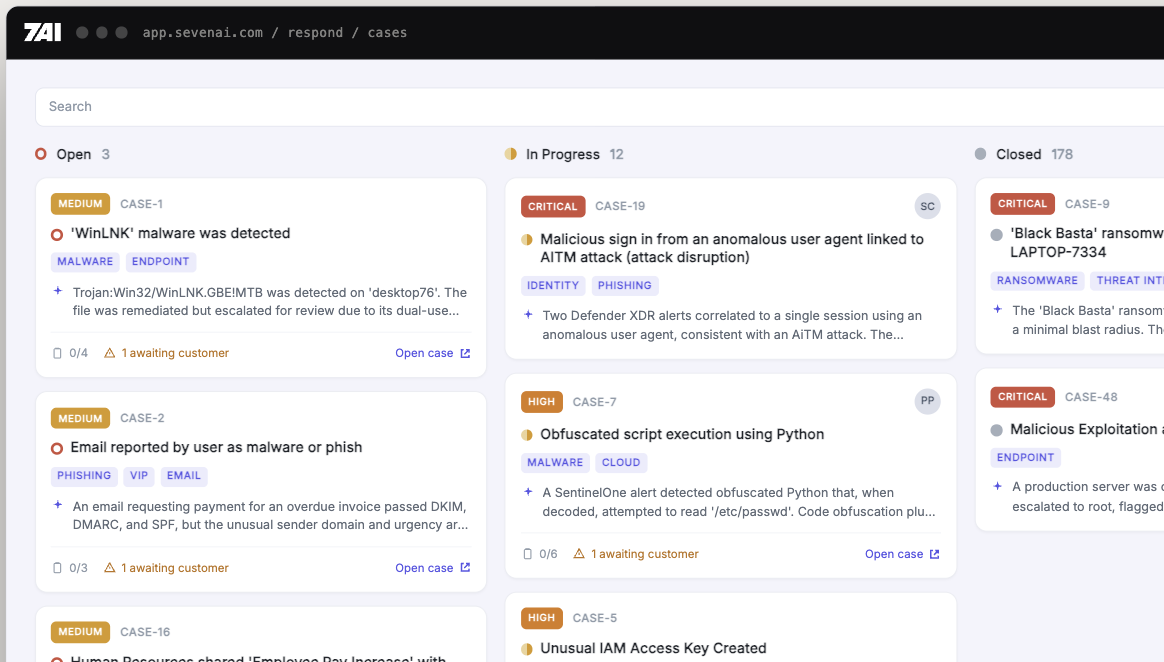This screenshot has height=662, width=1164.
Task: Click the CLOUD tag on CASE-7
Action: click(621, 462)
